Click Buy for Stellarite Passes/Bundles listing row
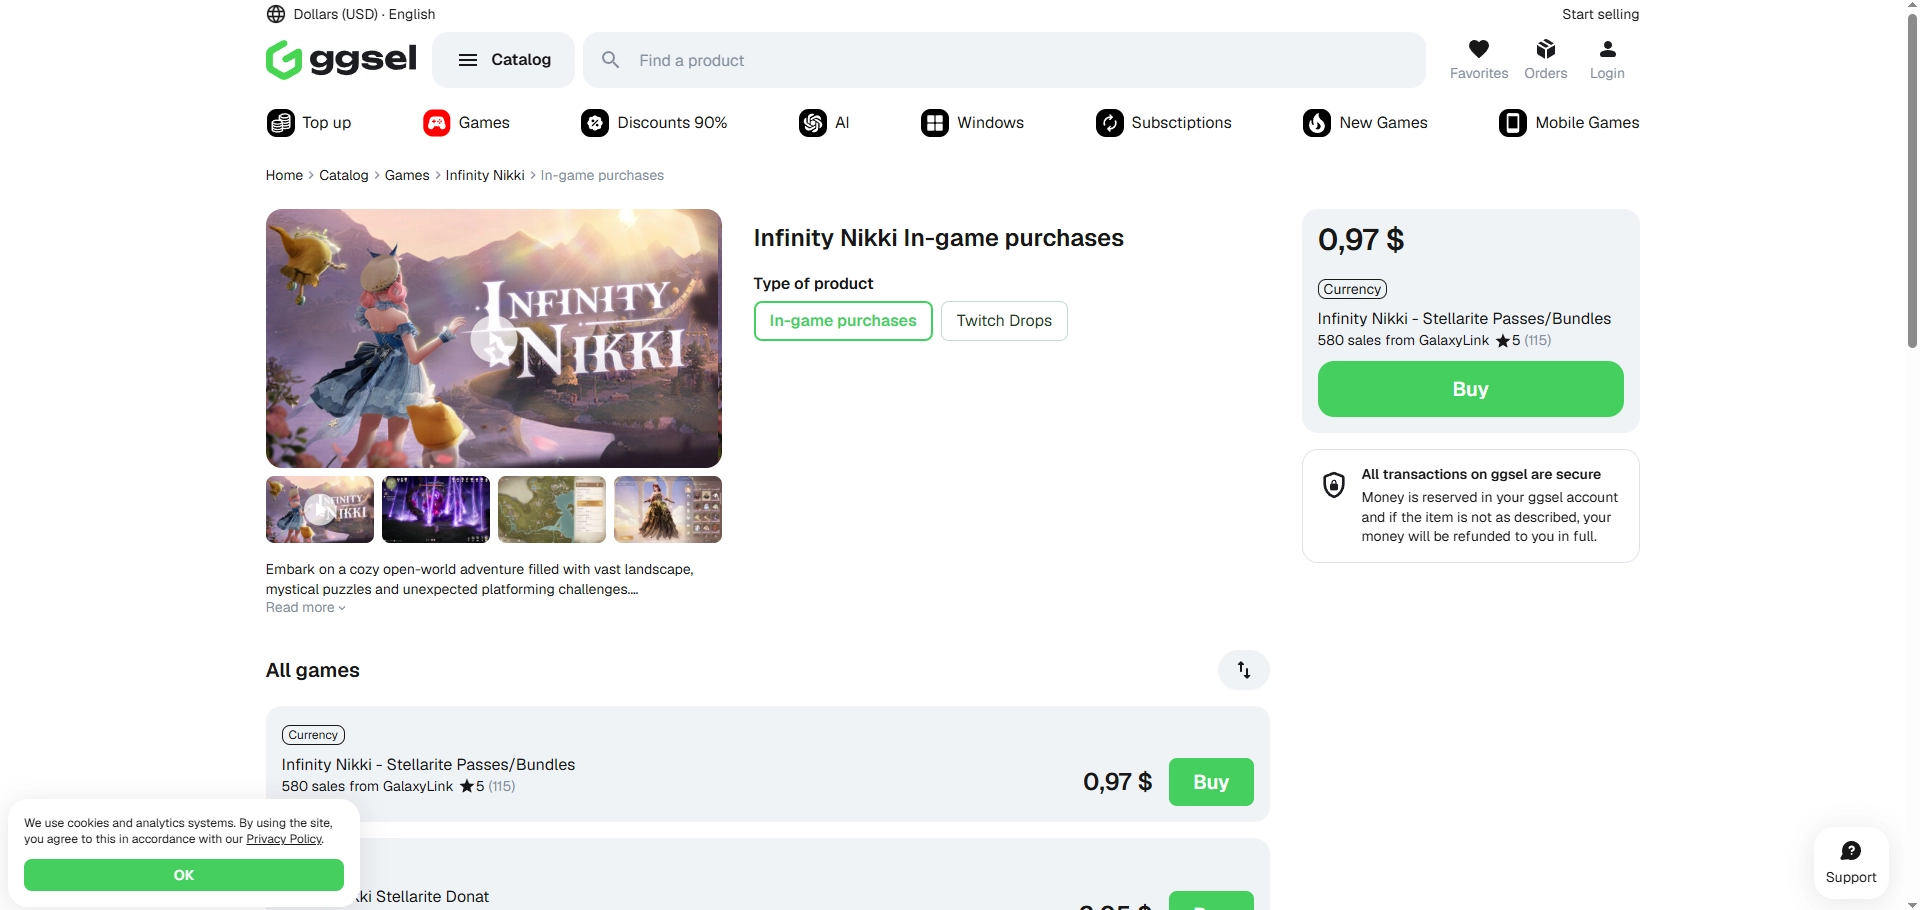Viewport: 1920px width, 910px height. [x=1211, y=782]
